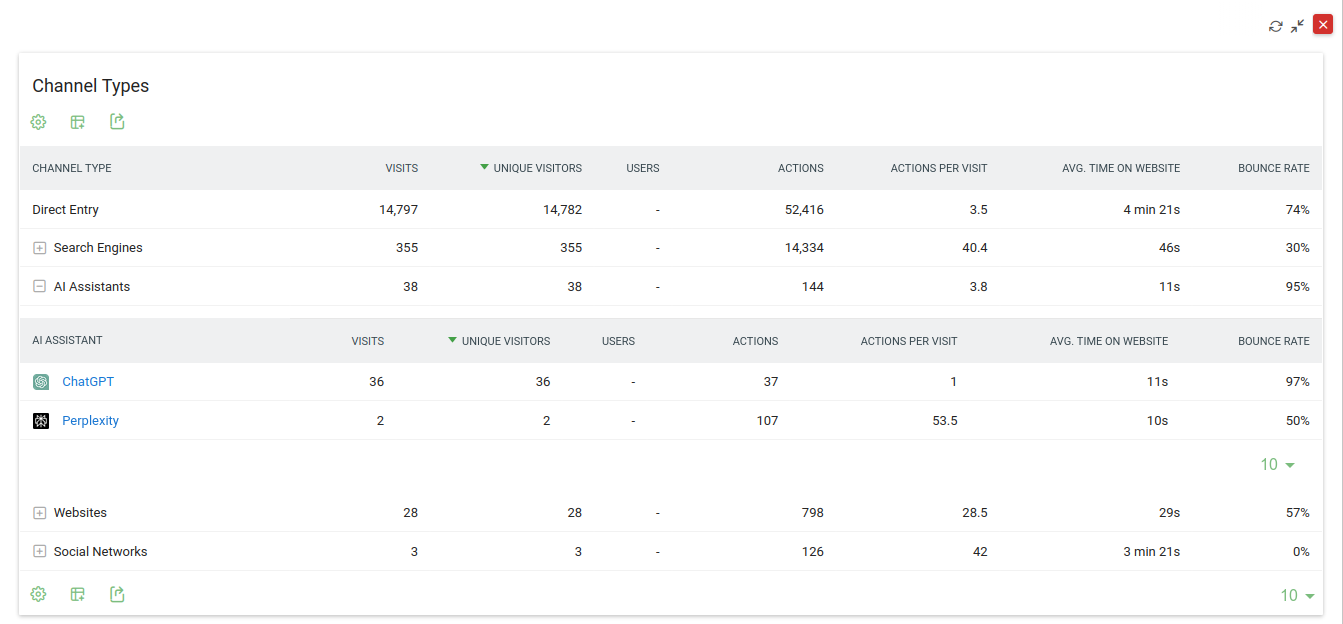1343x624 pixels.
Task: Collapse the AI Assistants row
Action: click(x=40, y=287)
